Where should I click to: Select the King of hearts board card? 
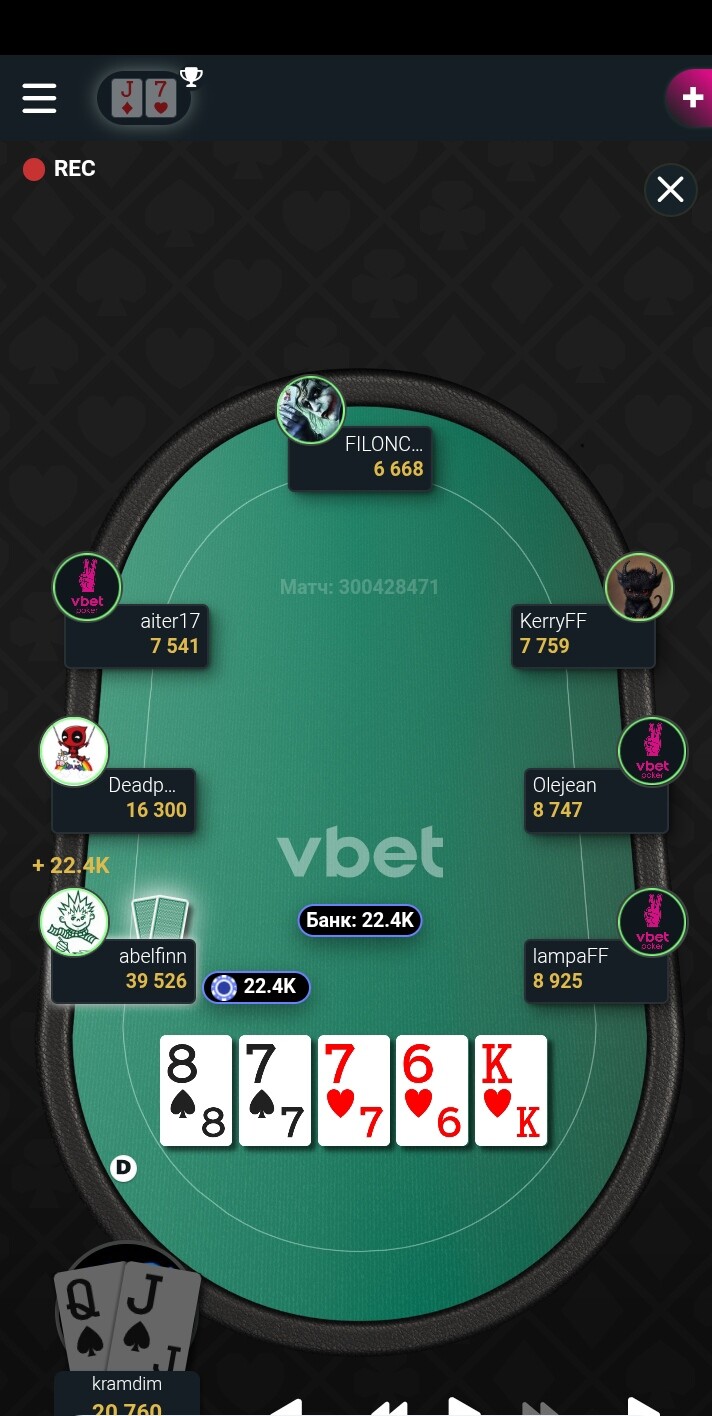tap(511, 1090)
